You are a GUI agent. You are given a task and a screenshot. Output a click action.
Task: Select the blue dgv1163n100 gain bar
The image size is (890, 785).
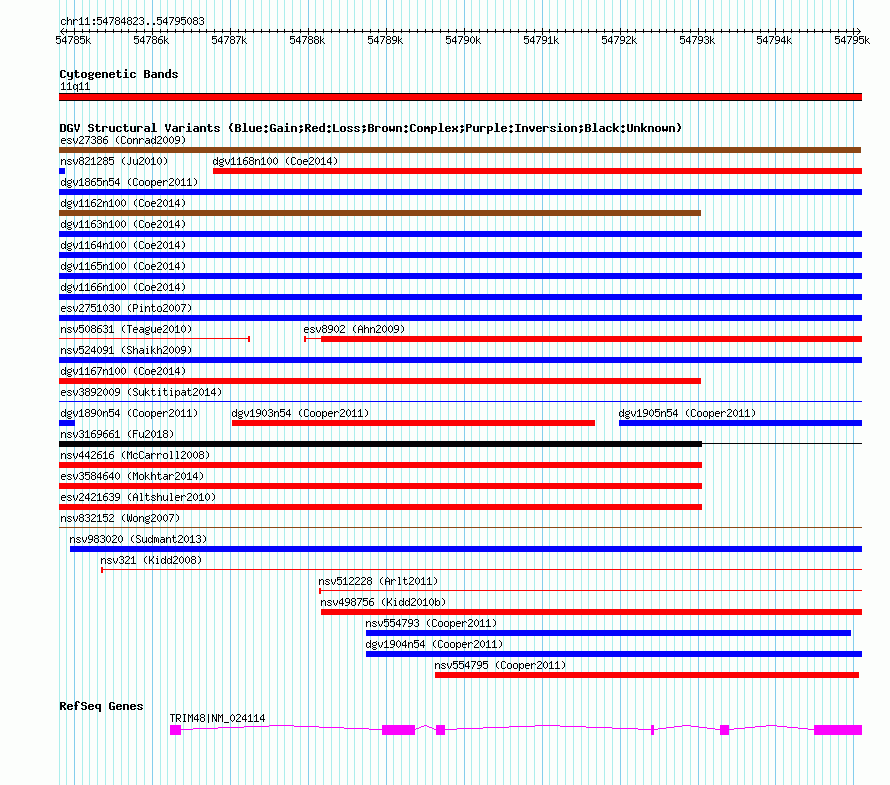460,234
